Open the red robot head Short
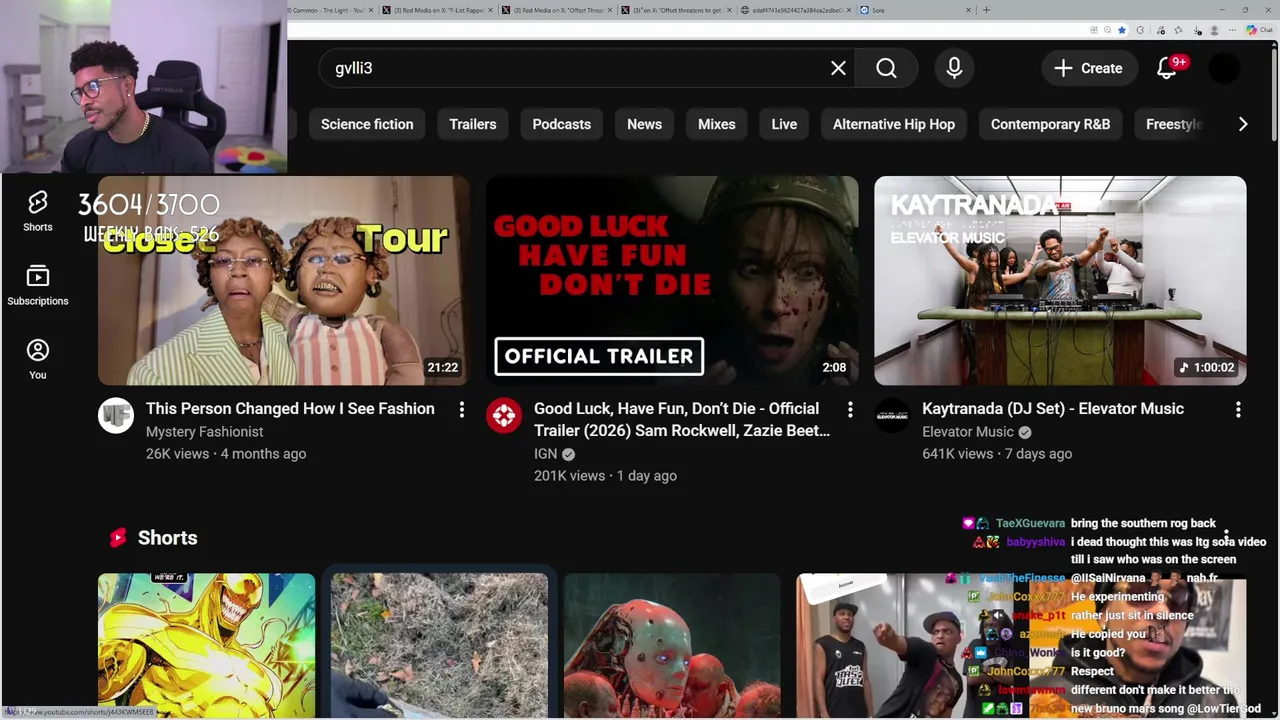Image resolution: width=1280 pixels, height=720 pixels. 672,646
